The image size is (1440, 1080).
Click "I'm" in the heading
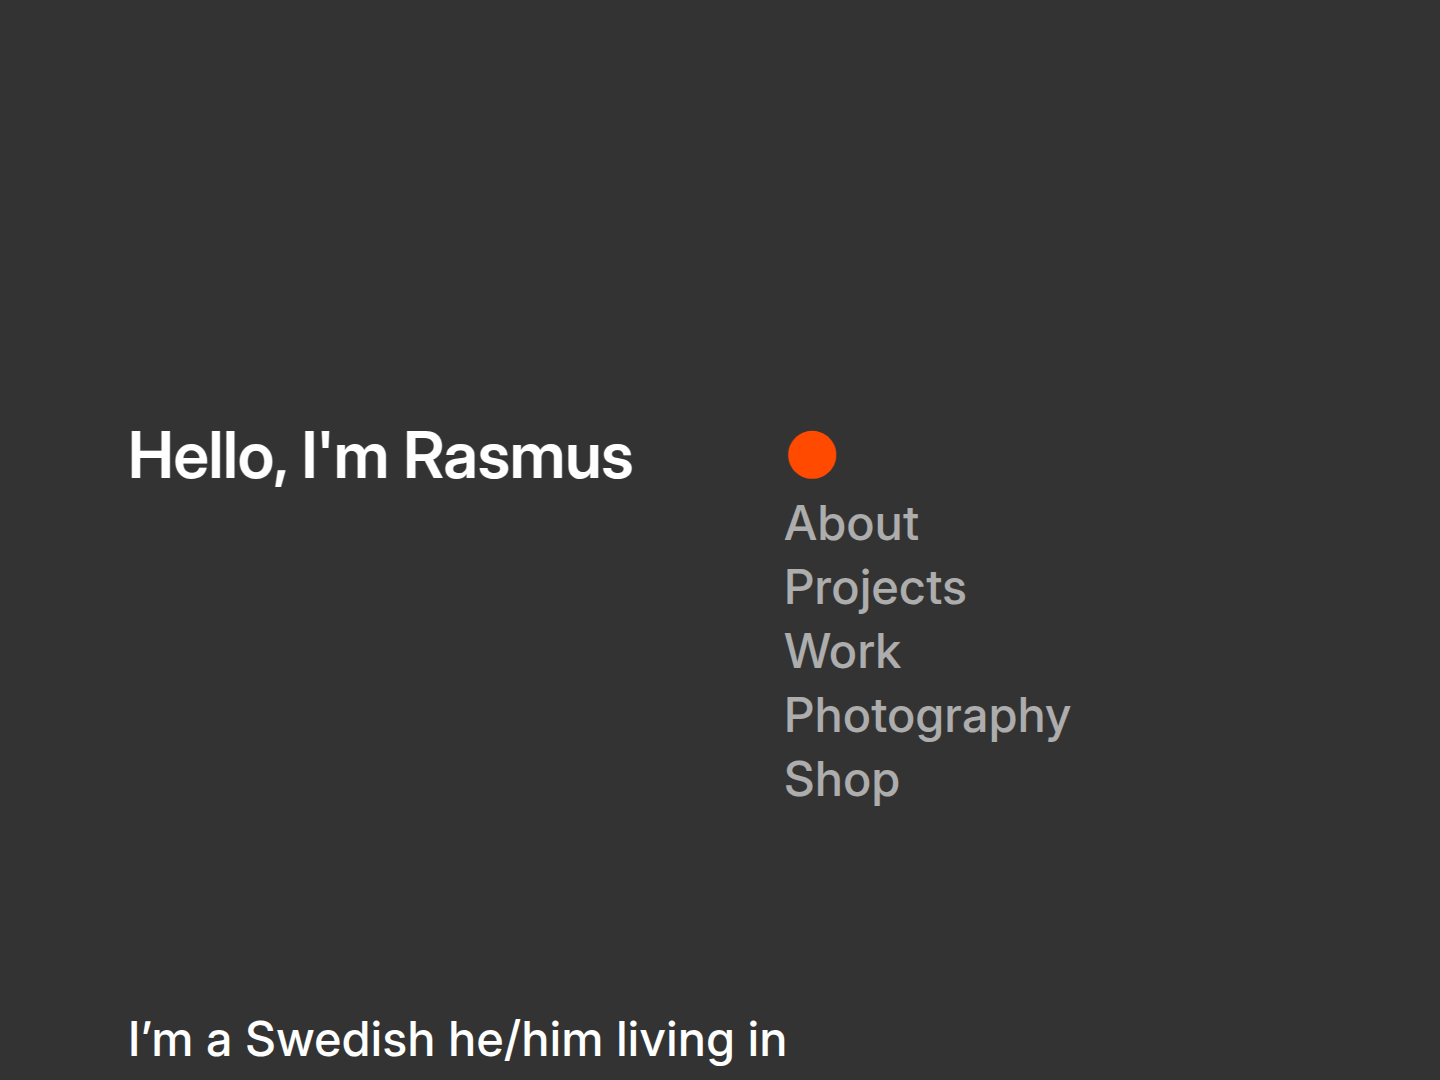[345, 456]
